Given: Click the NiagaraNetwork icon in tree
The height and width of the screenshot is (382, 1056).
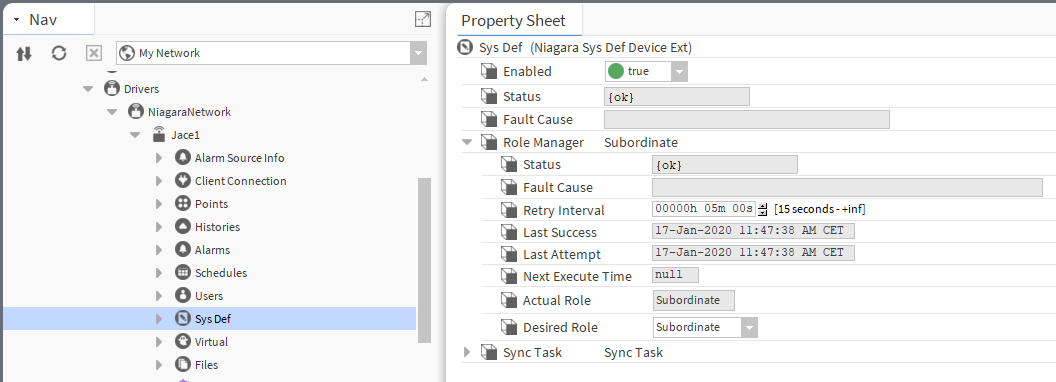Looking at the screenshot, I should coord(136,111).
